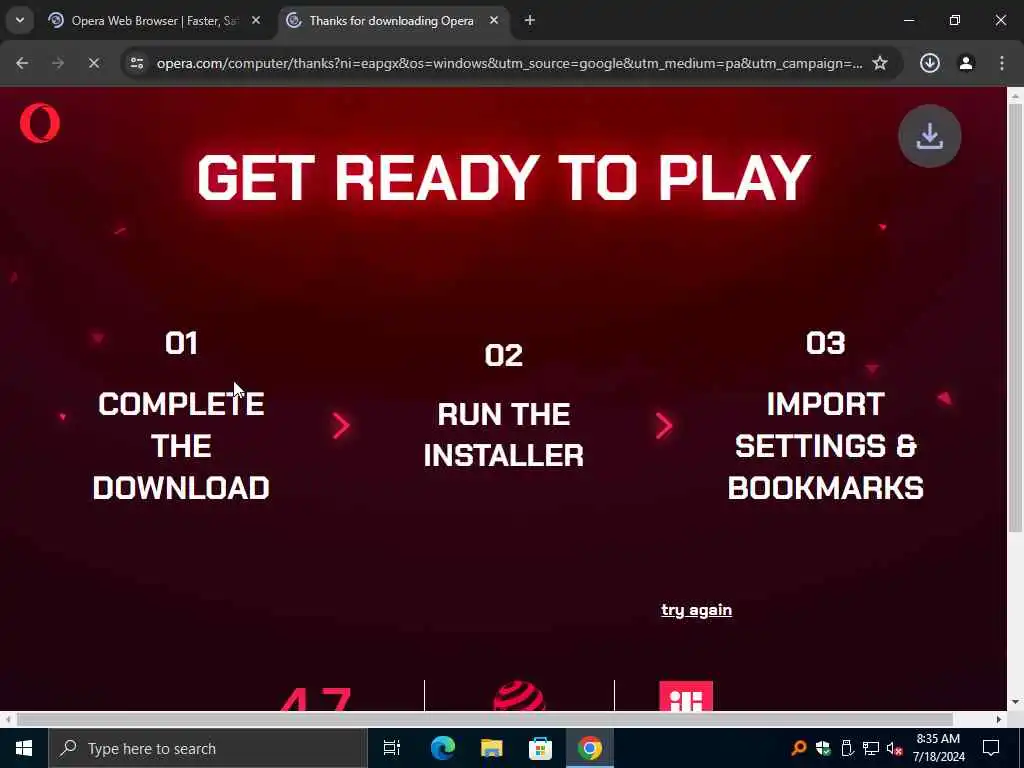Open the network icon in system tray
1024x768 pixels.
[870, 748]
